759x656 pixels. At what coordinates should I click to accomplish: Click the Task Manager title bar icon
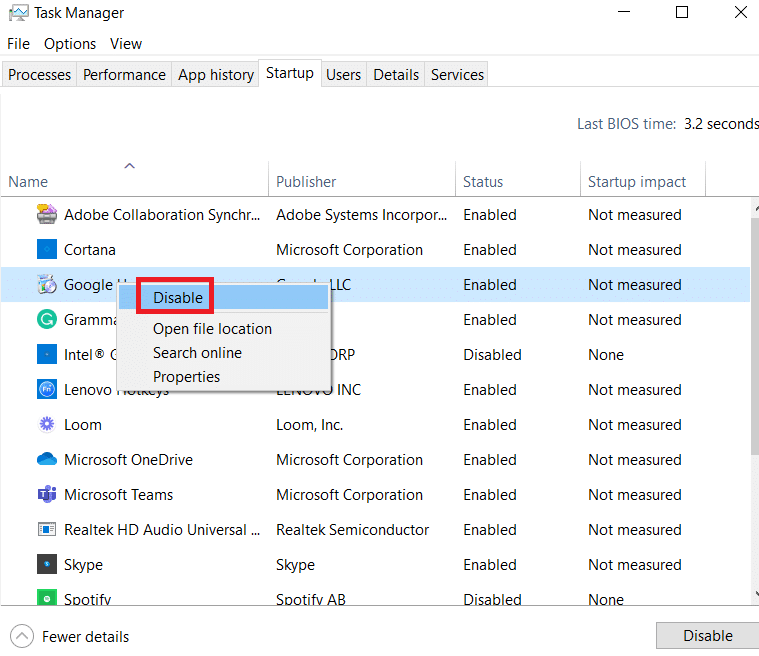click(x=18, y=13)
